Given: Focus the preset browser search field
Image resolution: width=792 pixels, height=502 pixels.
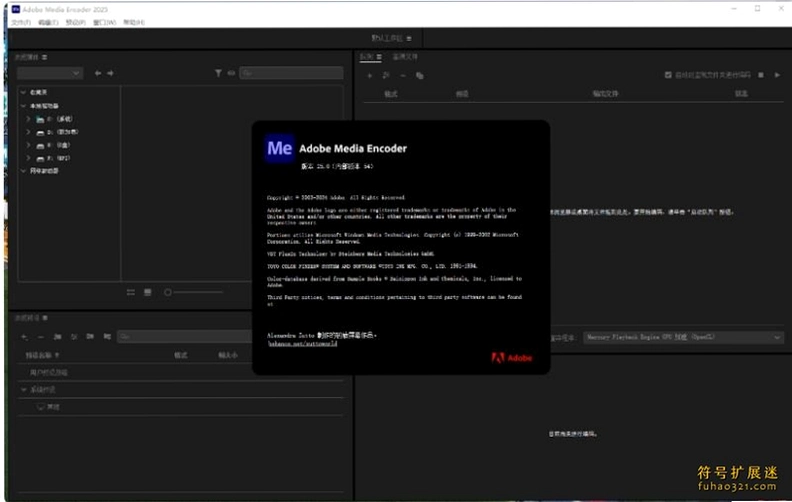Looking at the screenshot, I should [x=184, y=337].
